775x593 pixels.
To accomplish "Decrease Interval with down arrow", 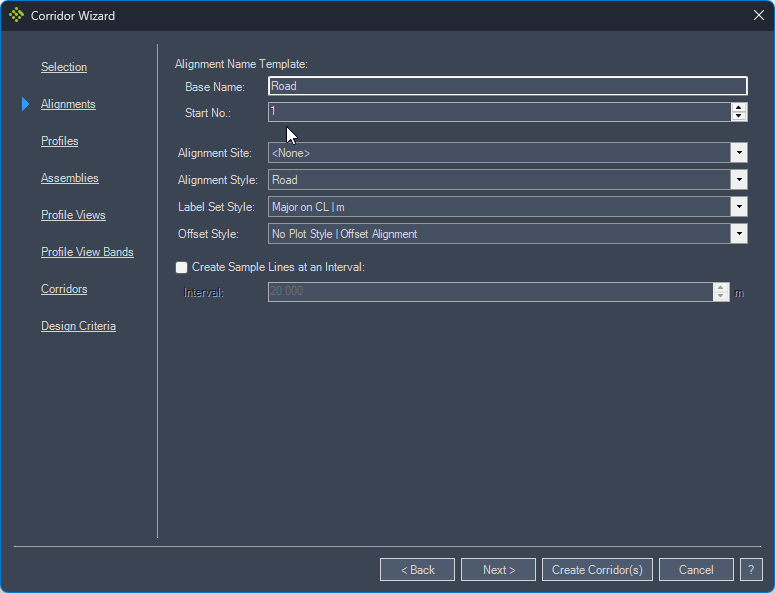I will point(721,296).
